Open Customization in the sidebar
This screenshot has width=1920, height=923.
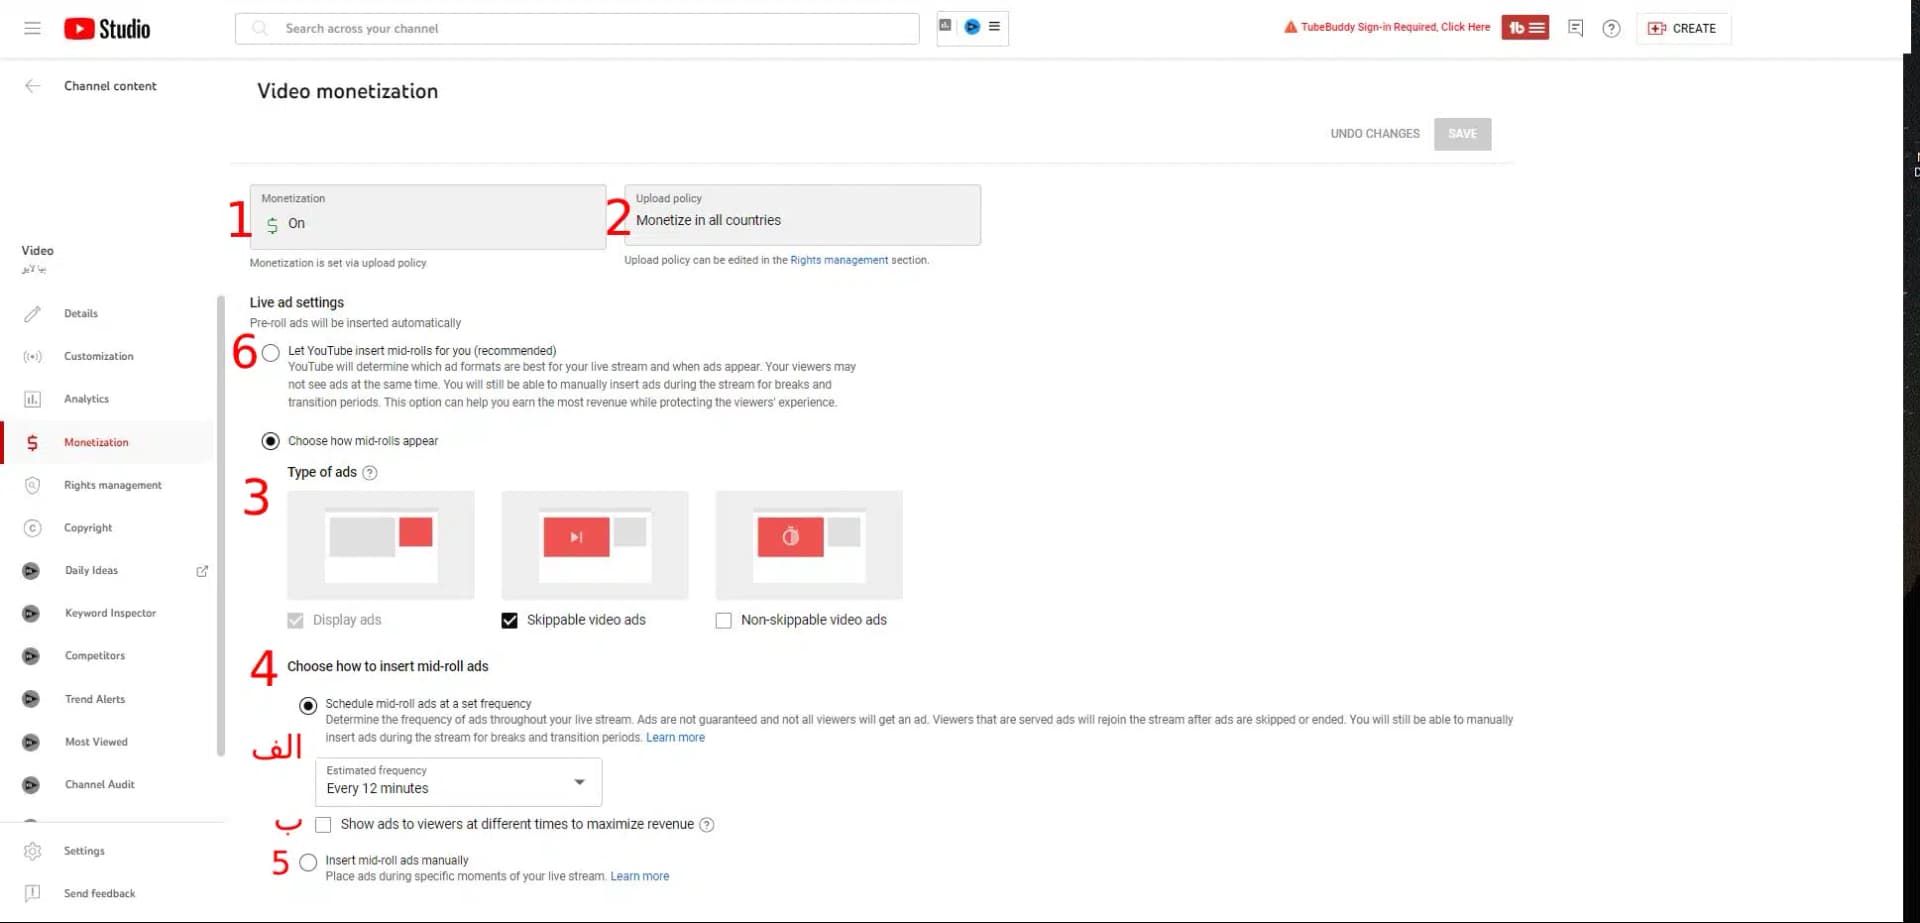click(98, 357)
